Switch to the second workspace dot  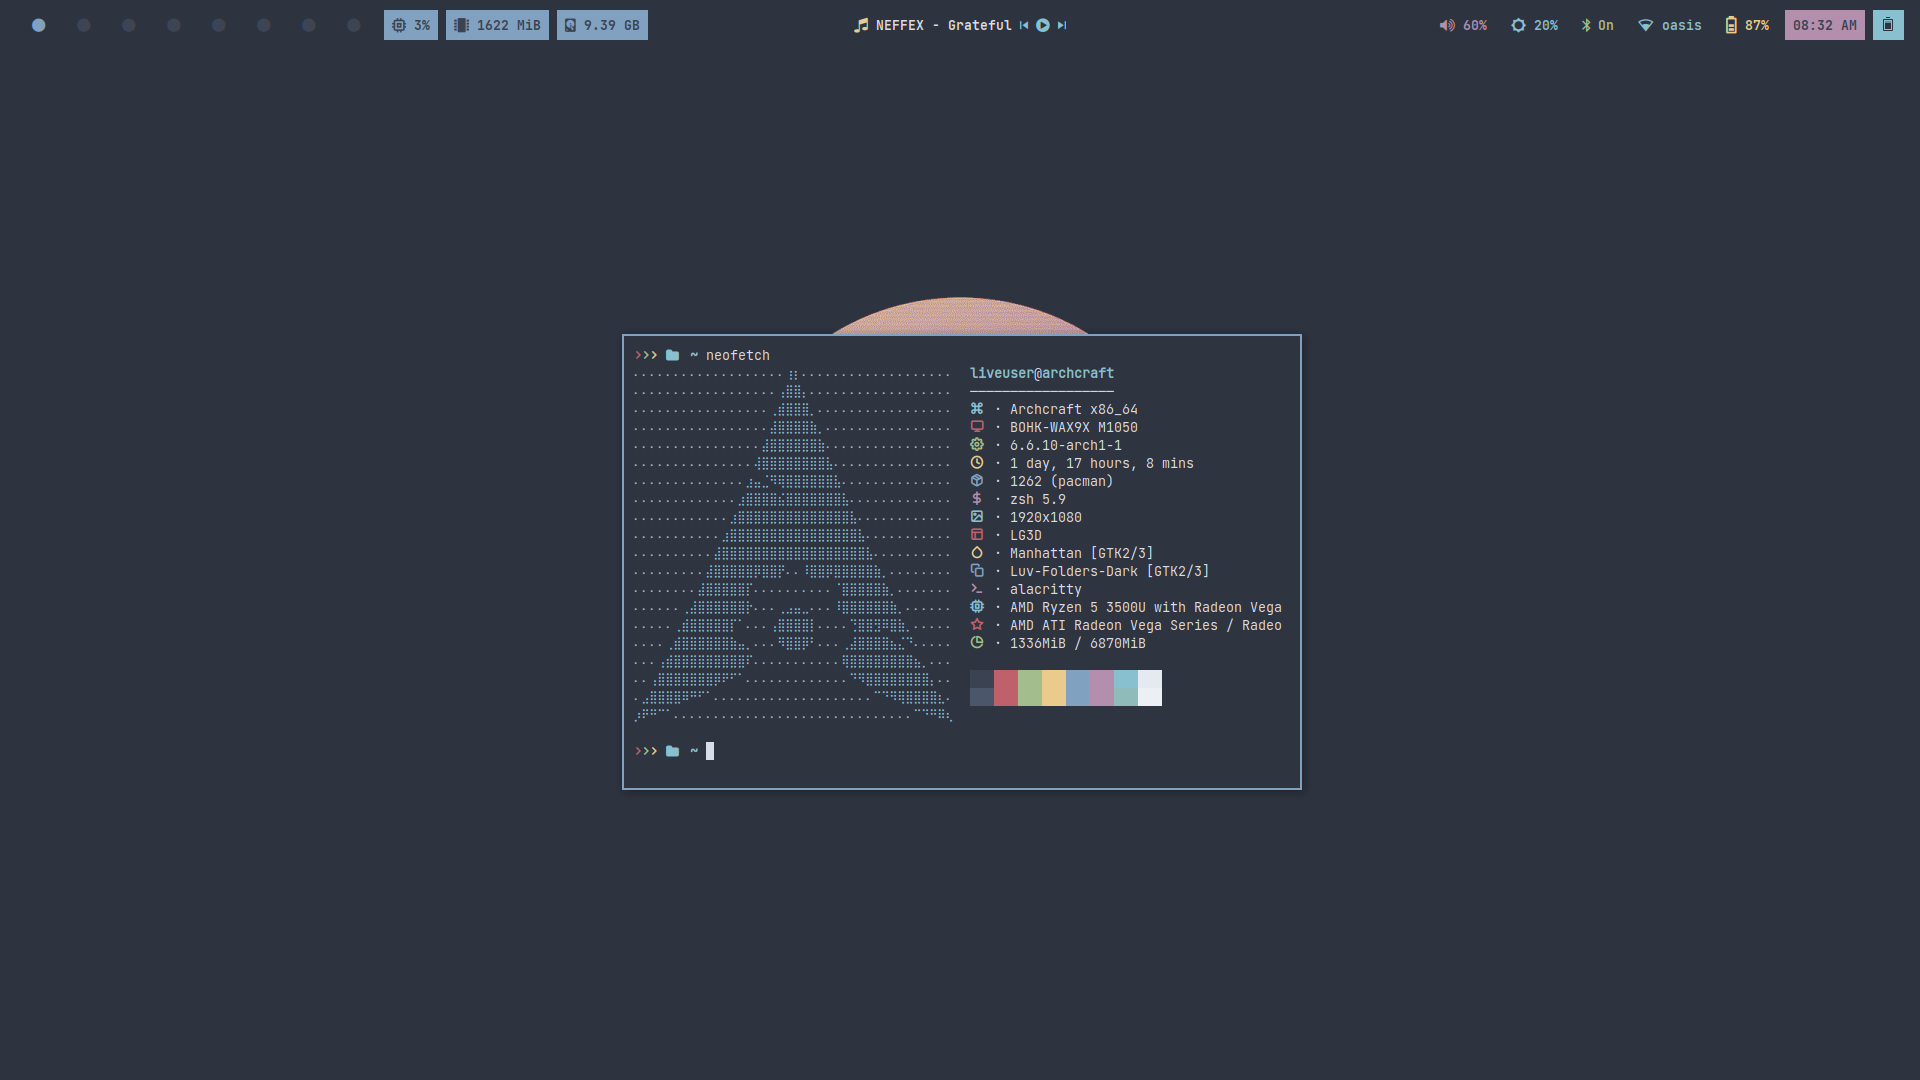(x=84, y=25)
